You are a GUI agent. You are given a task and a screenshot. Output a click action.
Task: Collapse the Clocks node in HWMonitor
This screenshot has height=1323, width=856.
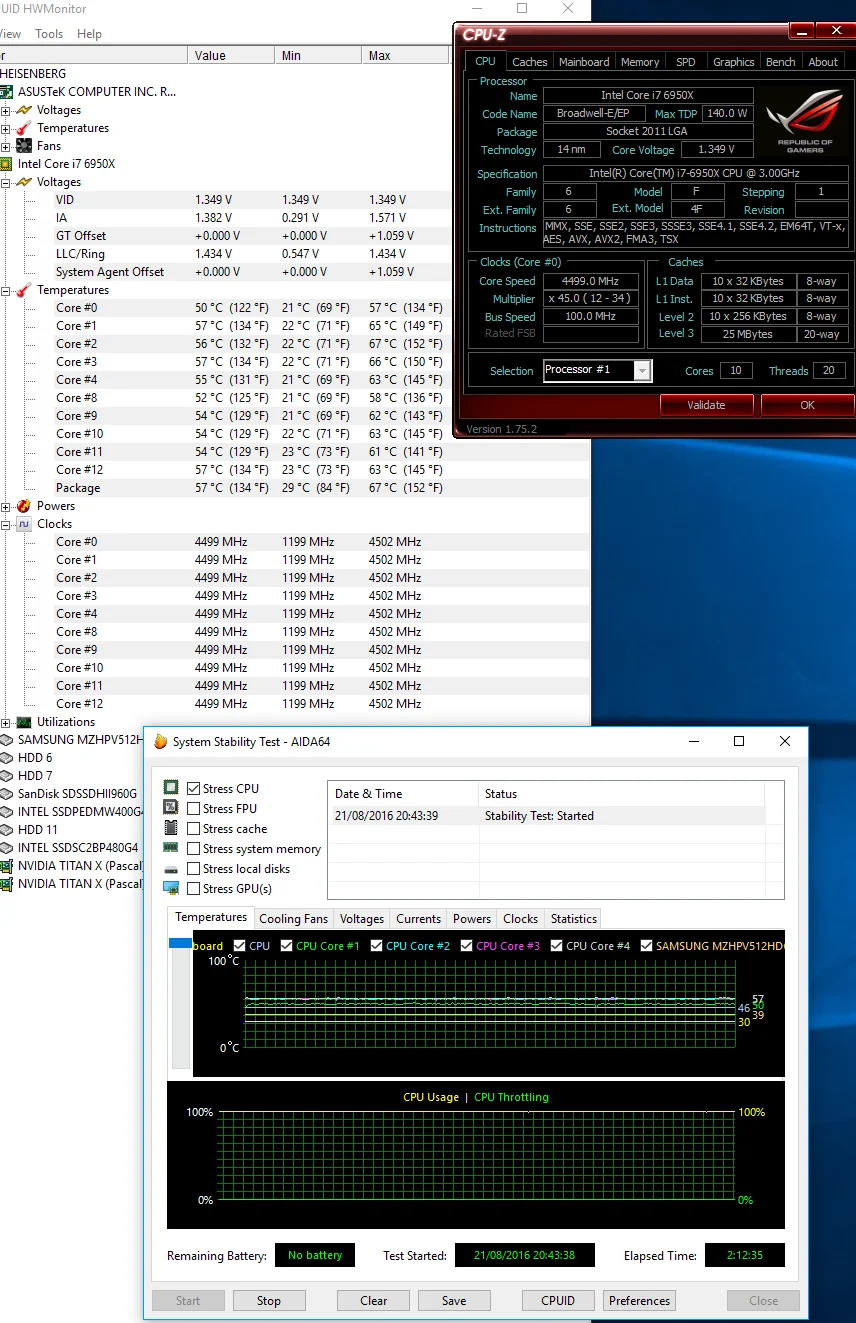click(6, 524)
